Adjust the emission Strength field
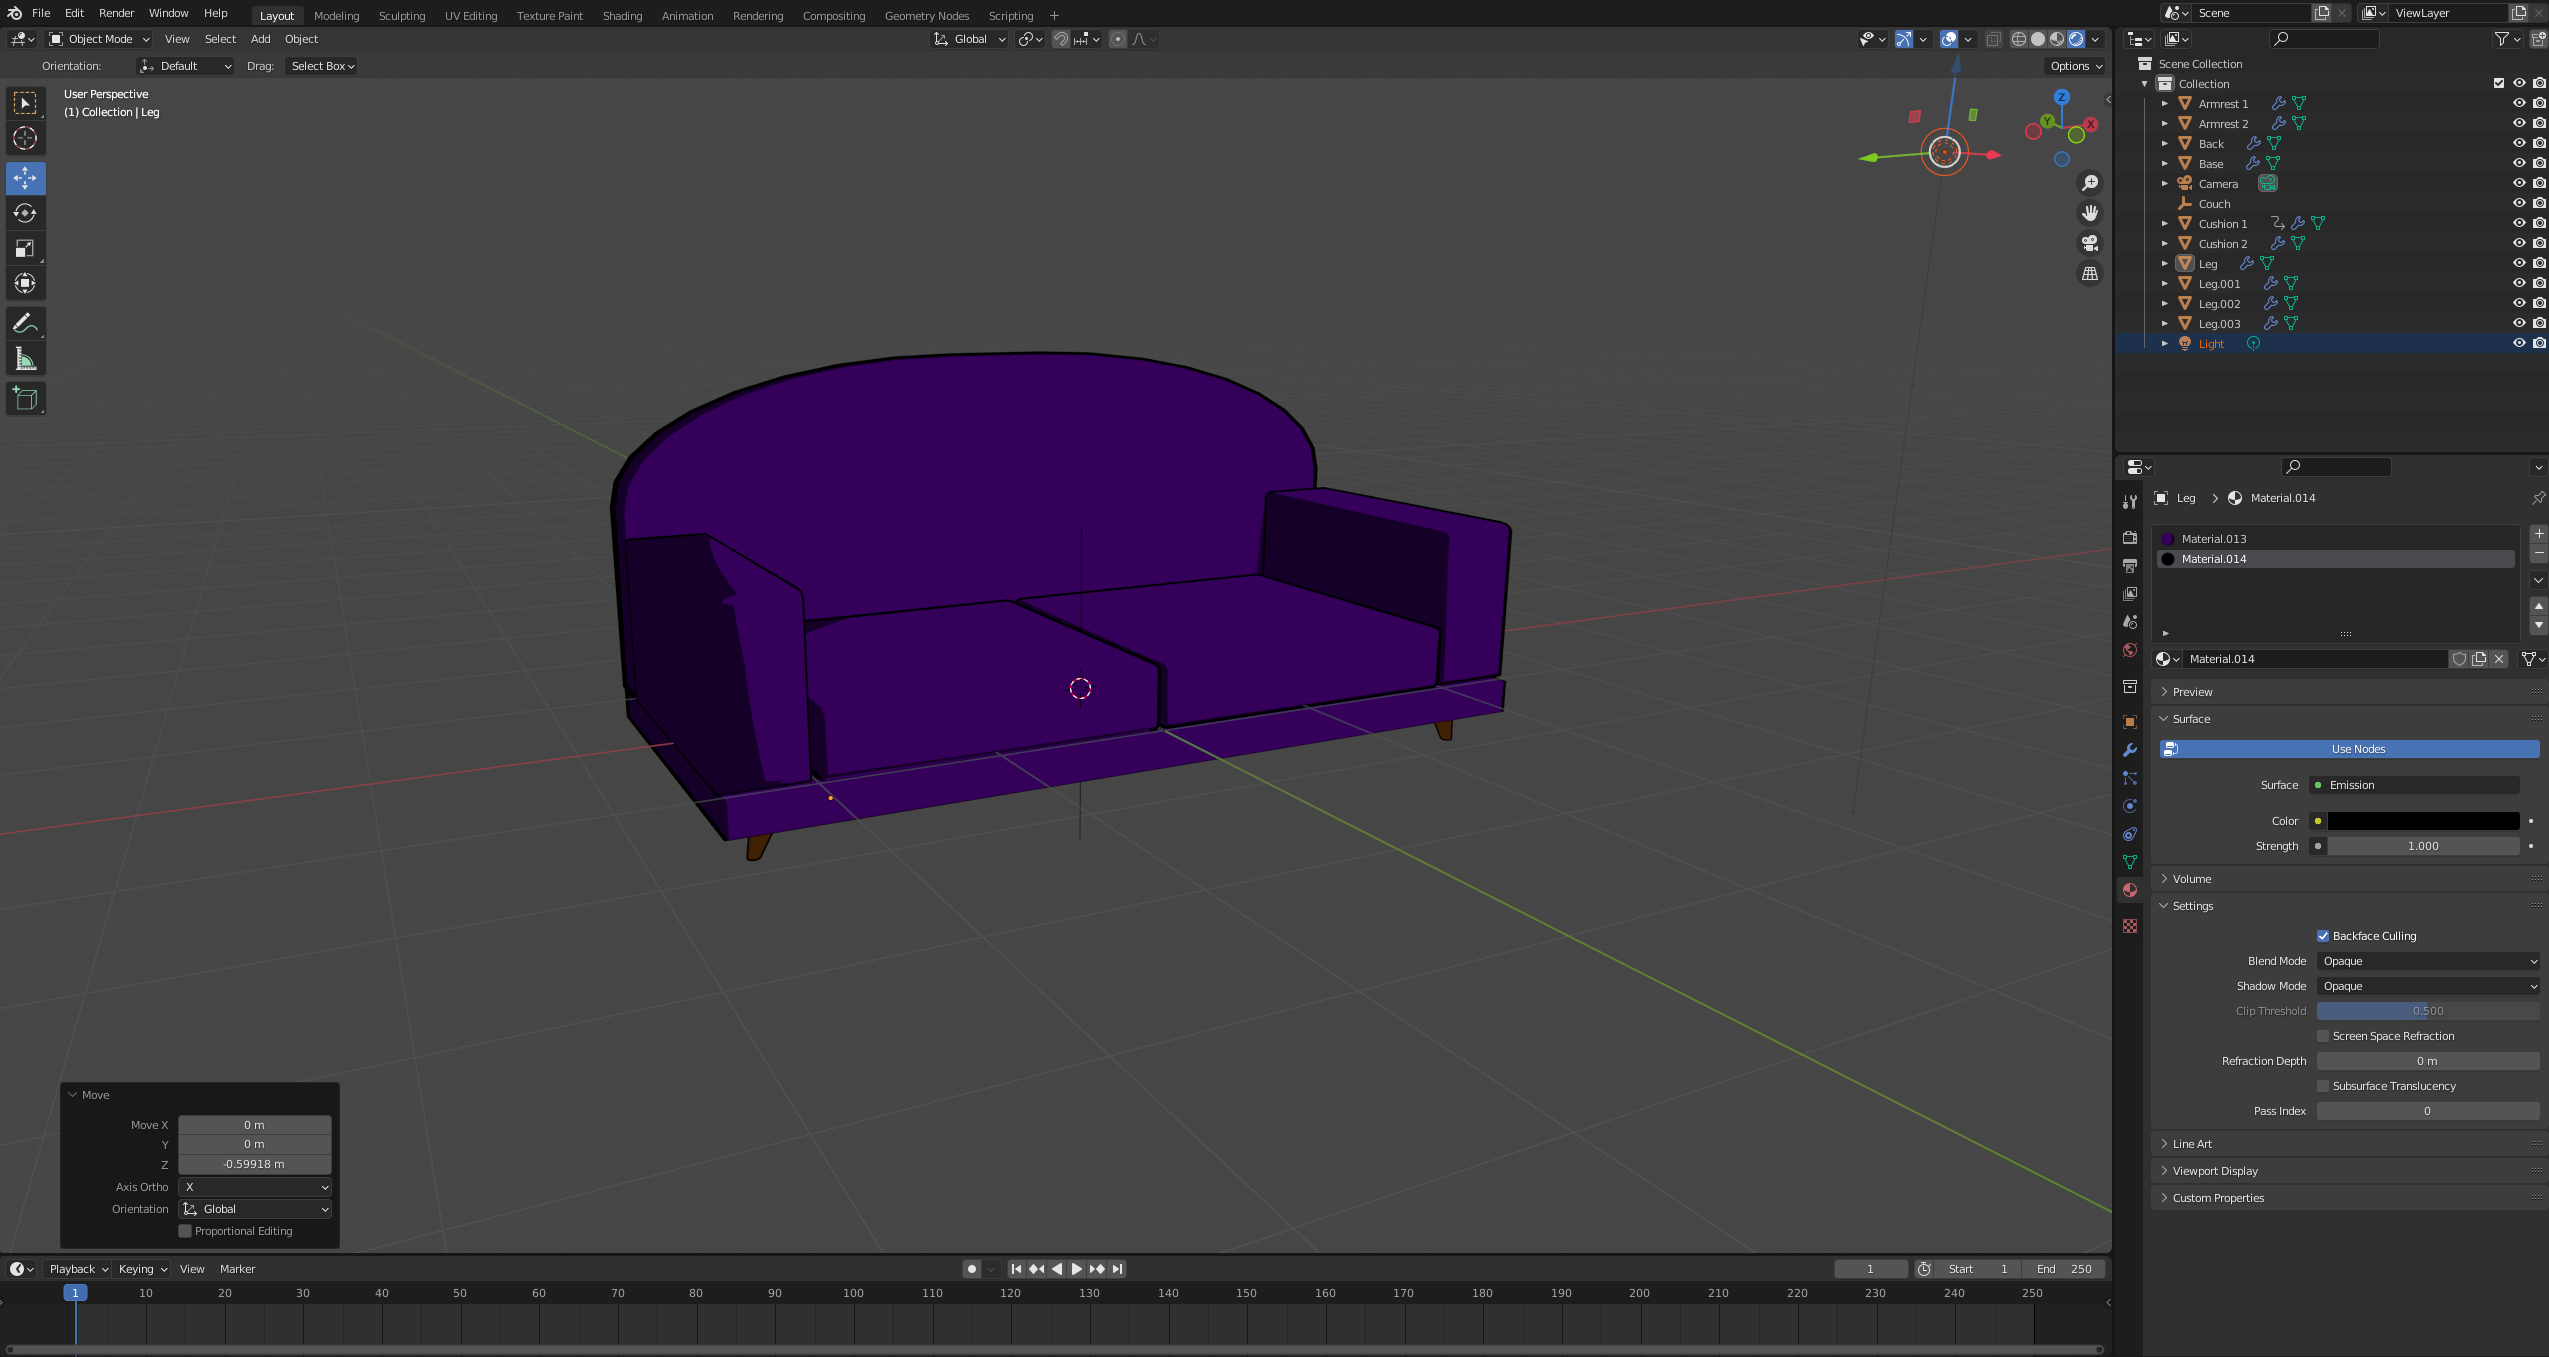This screenshot has width=2549, height=1357. click(x=2423, y=846)
